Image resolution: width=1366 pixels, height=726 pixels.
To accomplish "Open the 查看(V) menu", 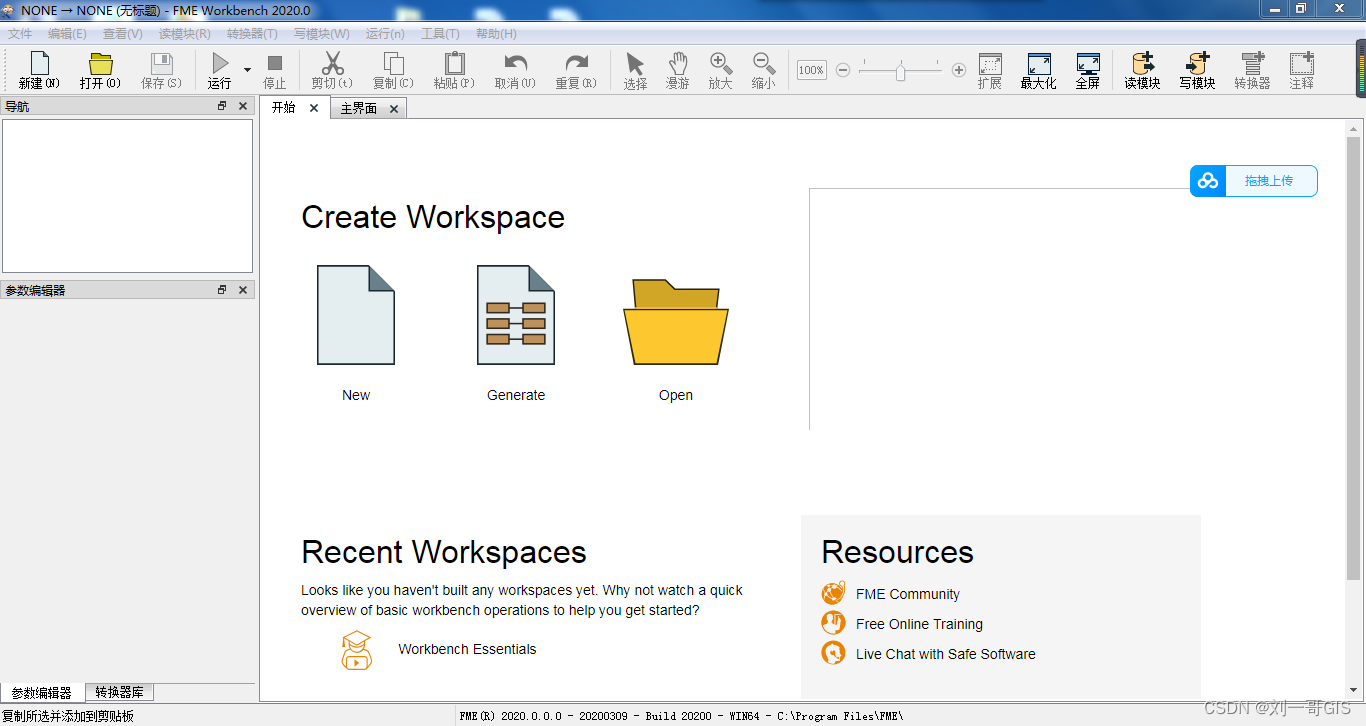I will click(x=122, y=34).
